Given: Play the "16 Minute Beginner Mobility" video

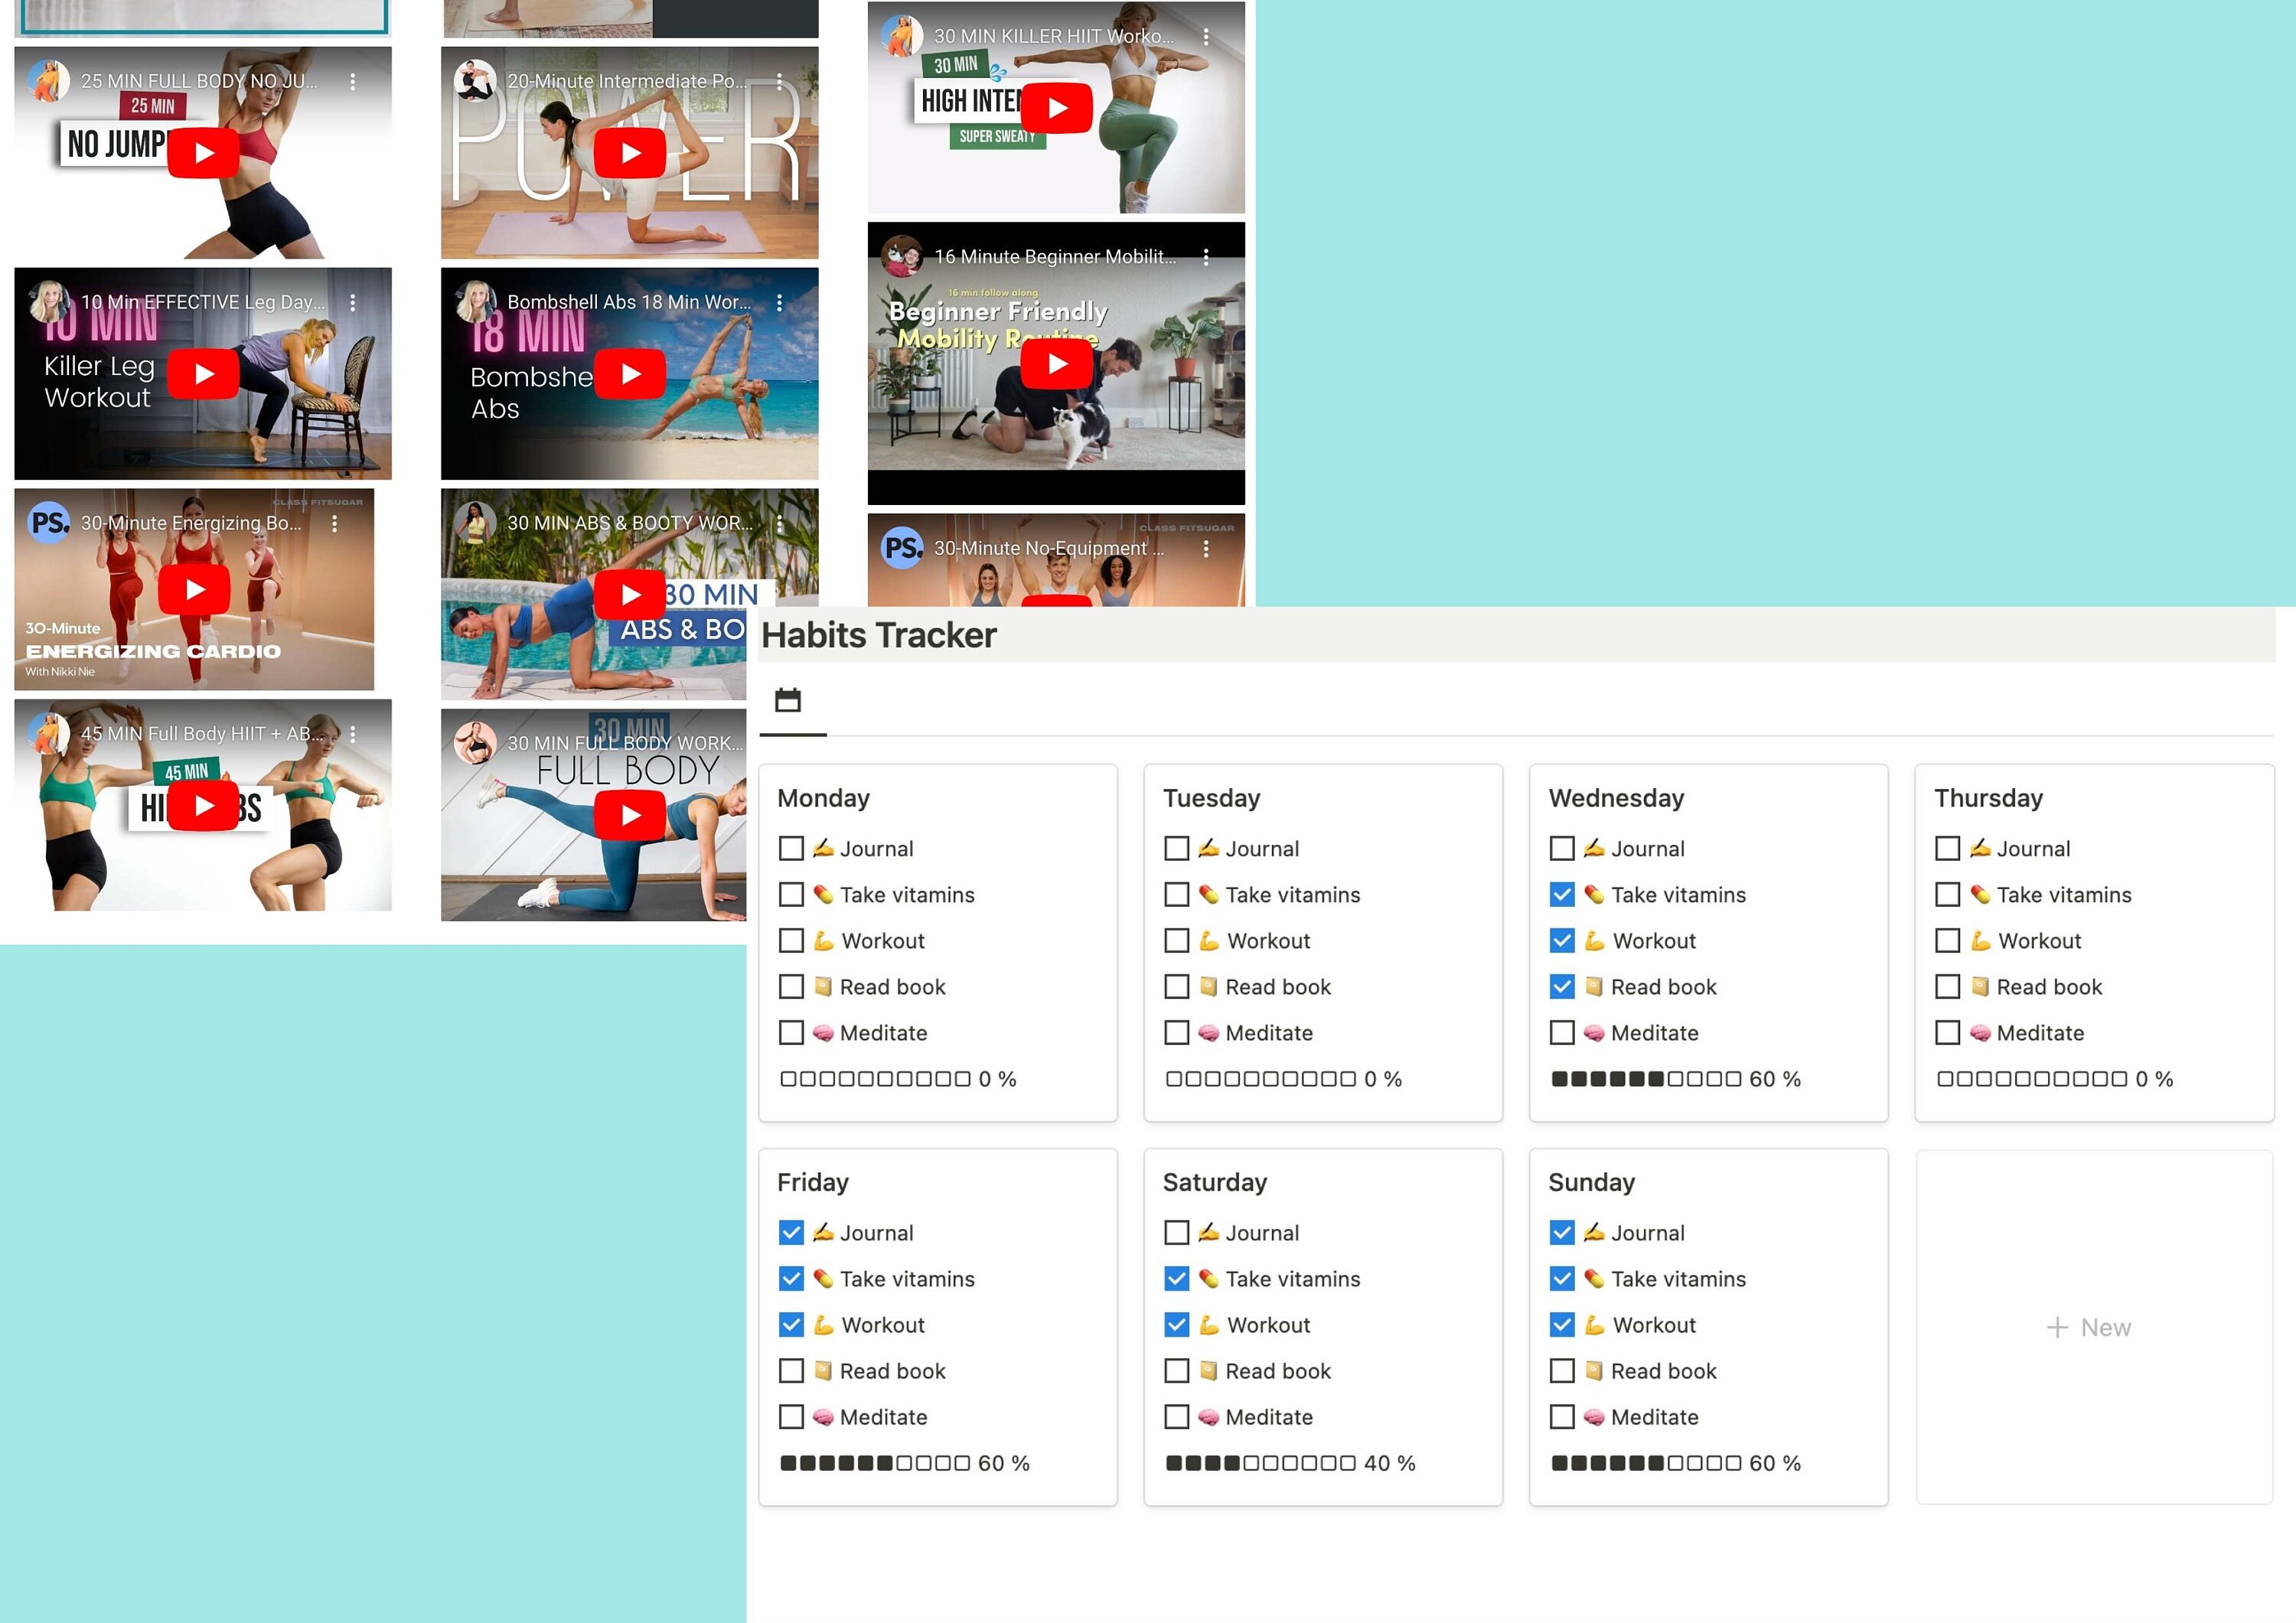Looking at the screenshot, I should (1057, 363).
